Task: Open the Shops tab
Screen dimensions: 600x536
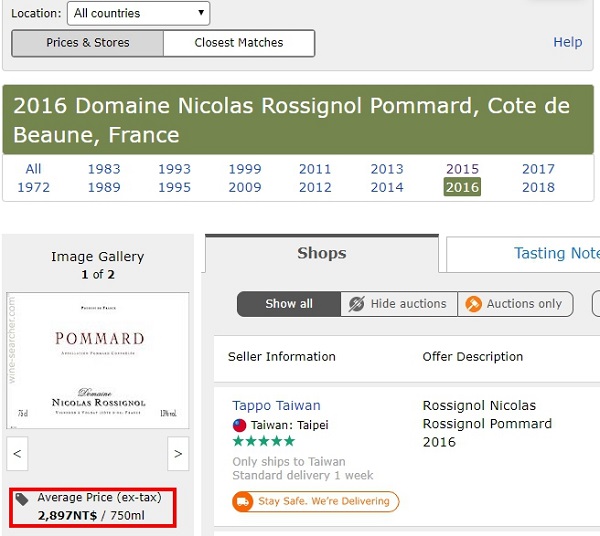Action: click(322, 253)
